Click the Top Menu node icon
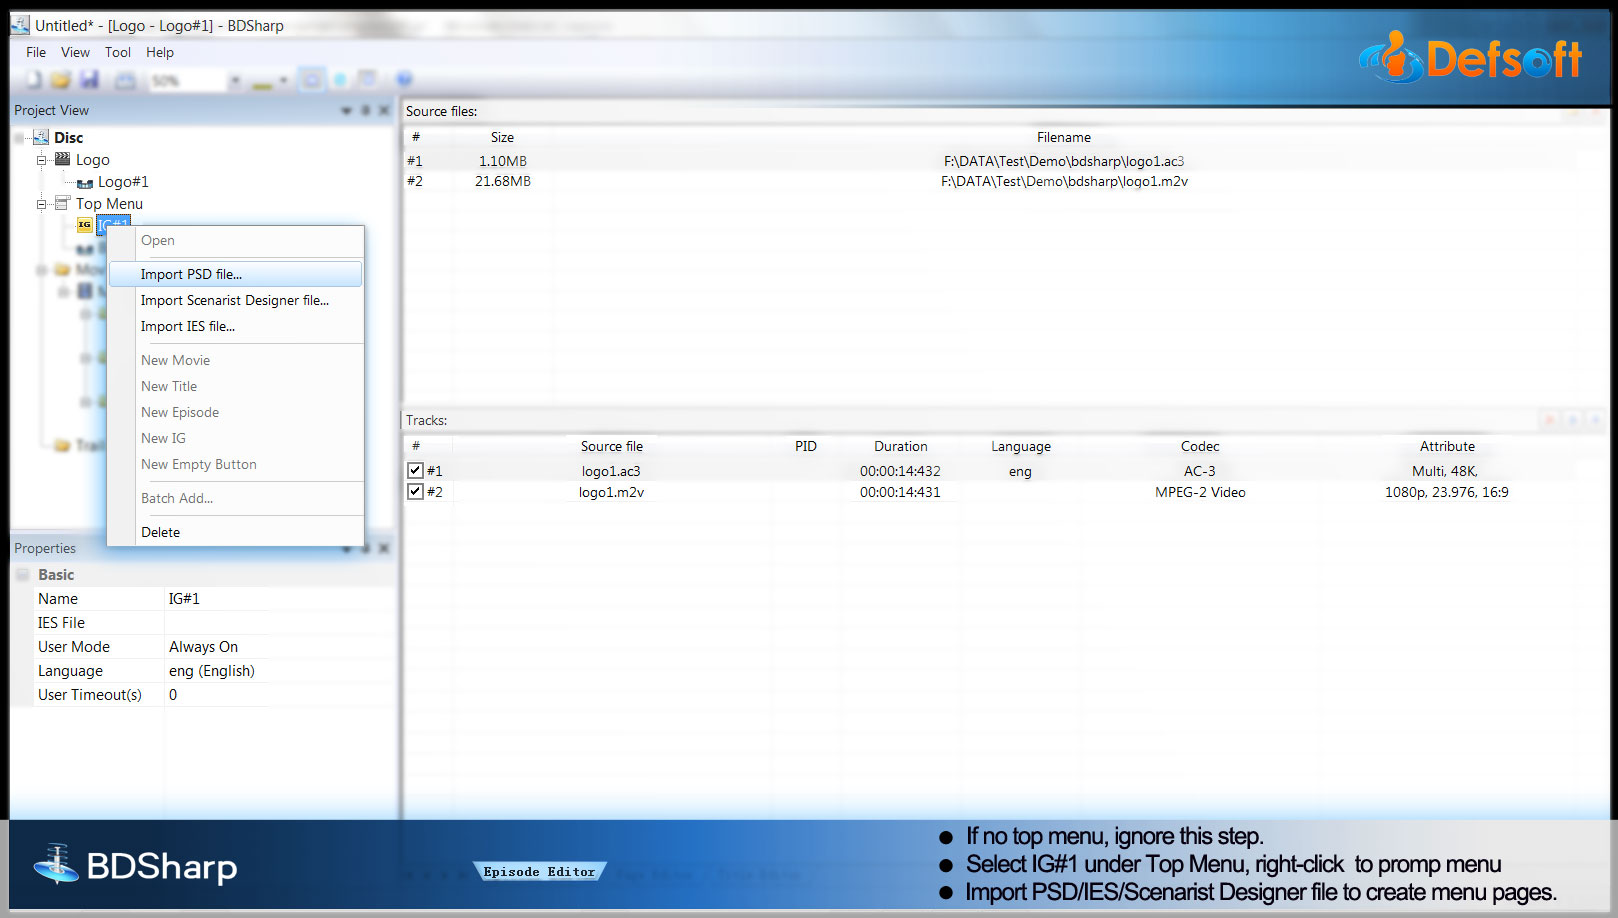The width and height of the screenshot is (1618, 918). (62, 203)
